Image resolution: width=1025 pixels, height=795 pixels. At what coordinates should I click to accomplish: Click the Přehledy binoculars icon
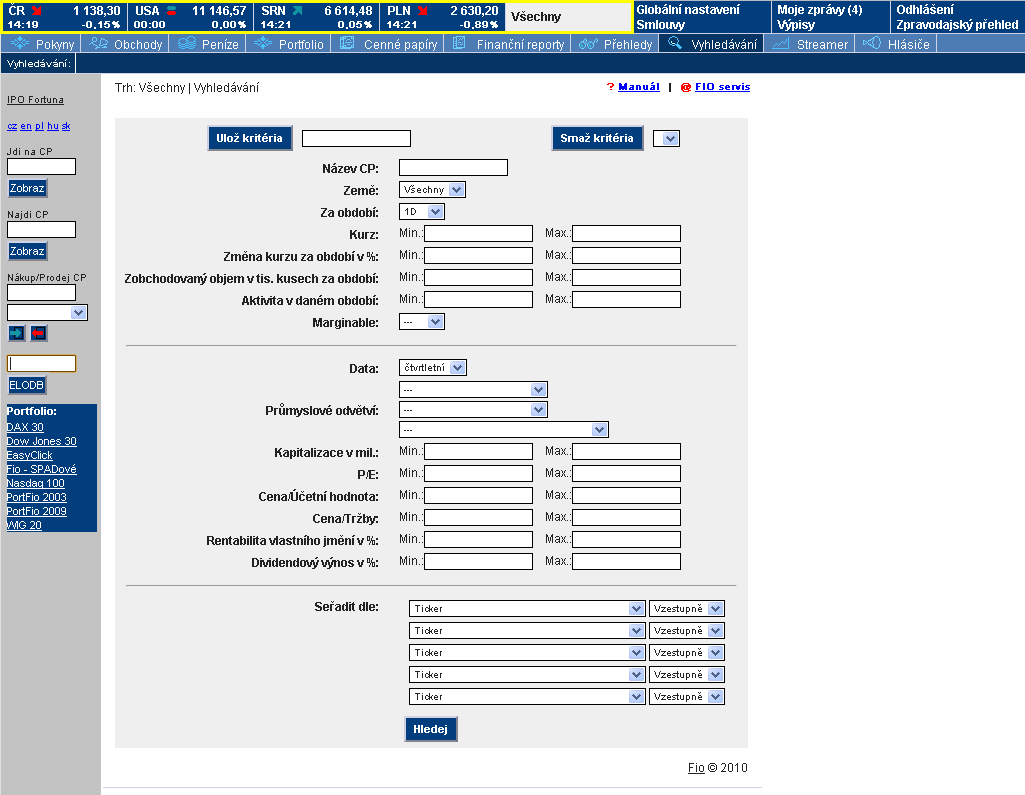[588, 44]
